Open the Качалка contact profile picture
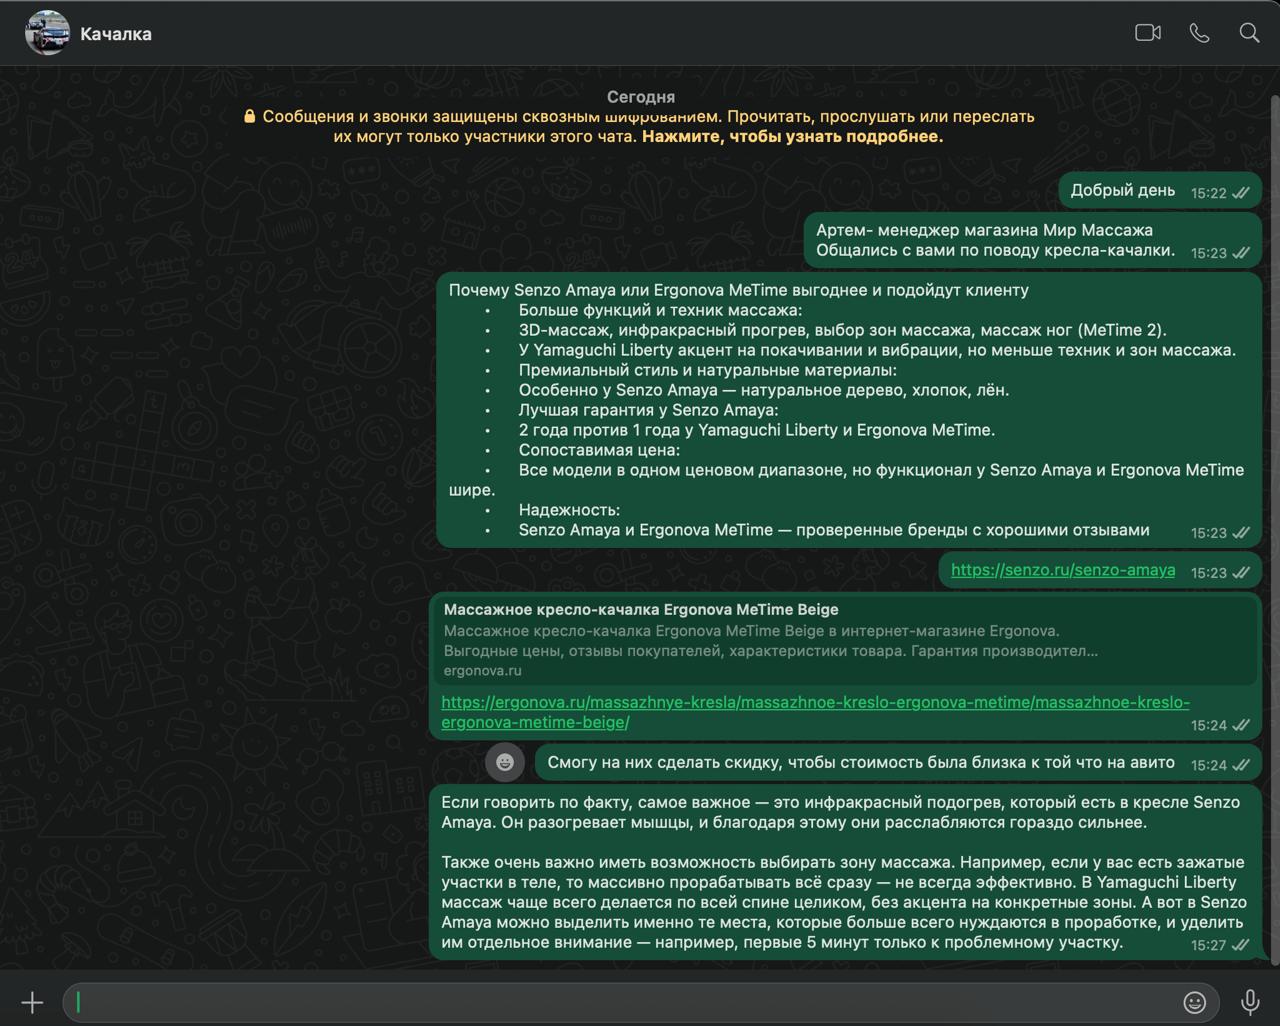1280x1026 pixels. [47, 33]
